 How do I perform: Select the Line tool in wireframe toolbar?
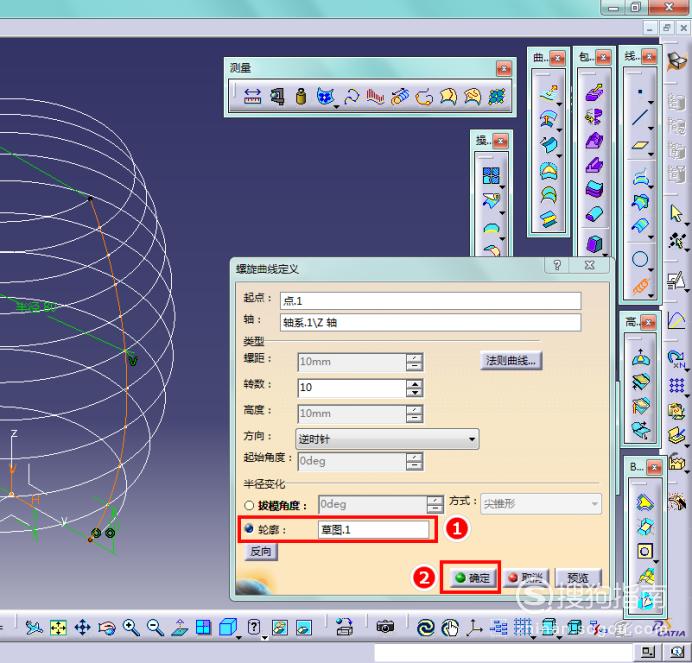[640, 117]
